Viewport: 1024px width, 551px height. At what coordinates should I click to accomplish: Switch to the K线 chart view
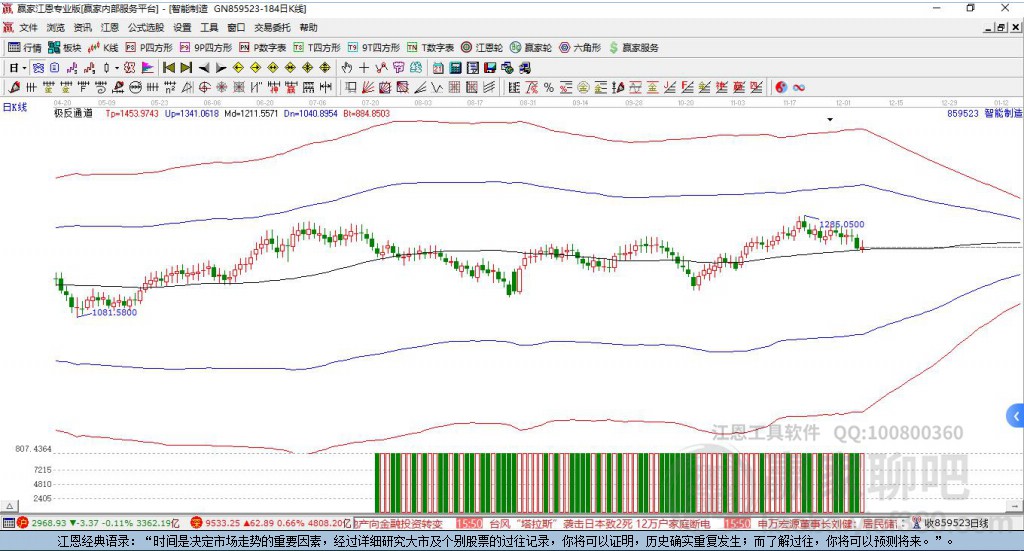coord(103,48)
